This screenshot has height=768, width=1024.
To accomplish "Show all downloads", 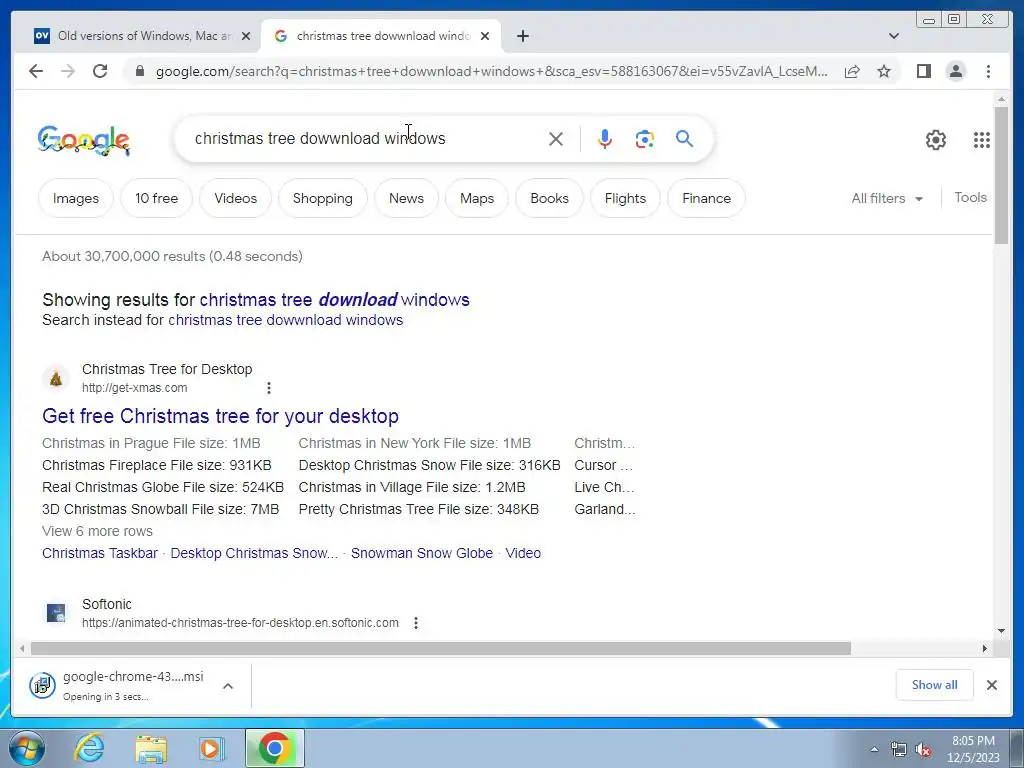I will pyautogui.click(x=935, y=685).
